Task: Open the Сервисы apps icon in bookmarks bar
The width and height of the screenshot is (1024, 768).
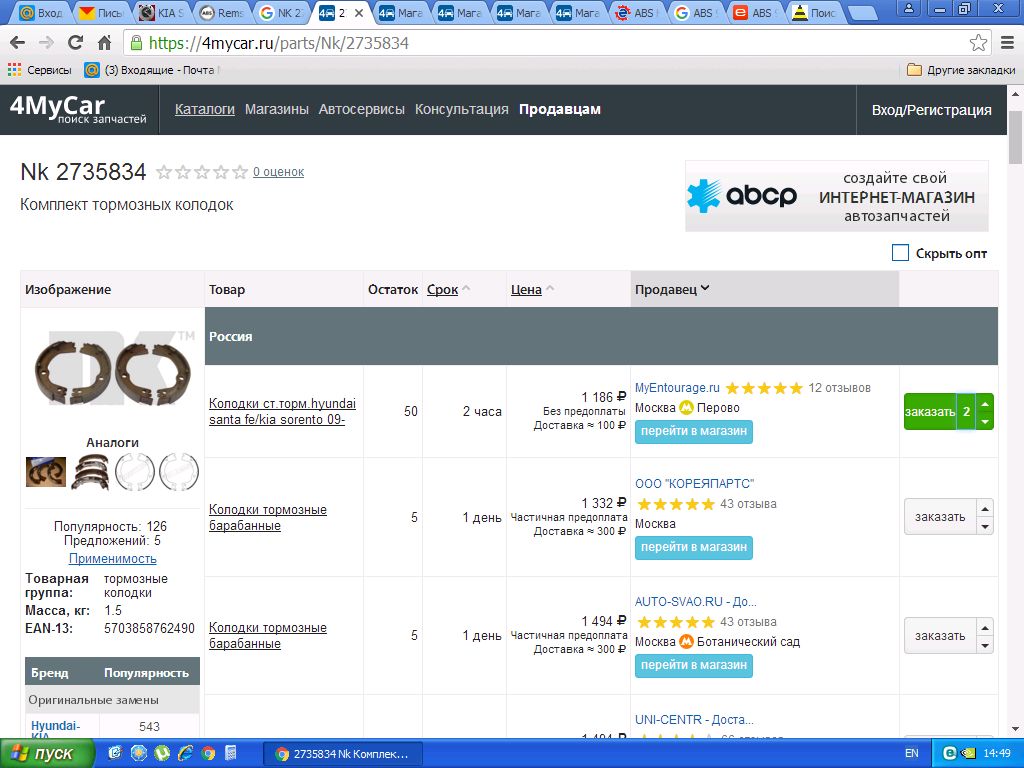Action: tap(14, 70)
